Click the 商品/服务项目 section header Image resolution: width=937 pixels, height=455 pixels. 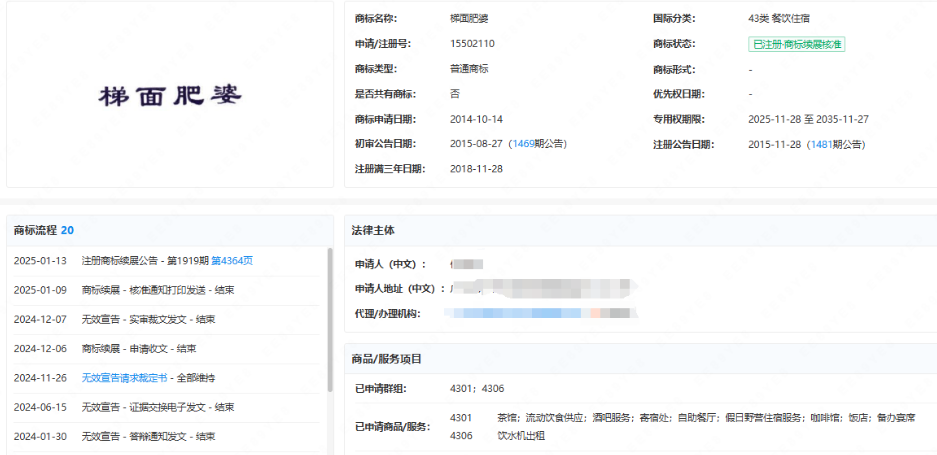coord(386,358)
